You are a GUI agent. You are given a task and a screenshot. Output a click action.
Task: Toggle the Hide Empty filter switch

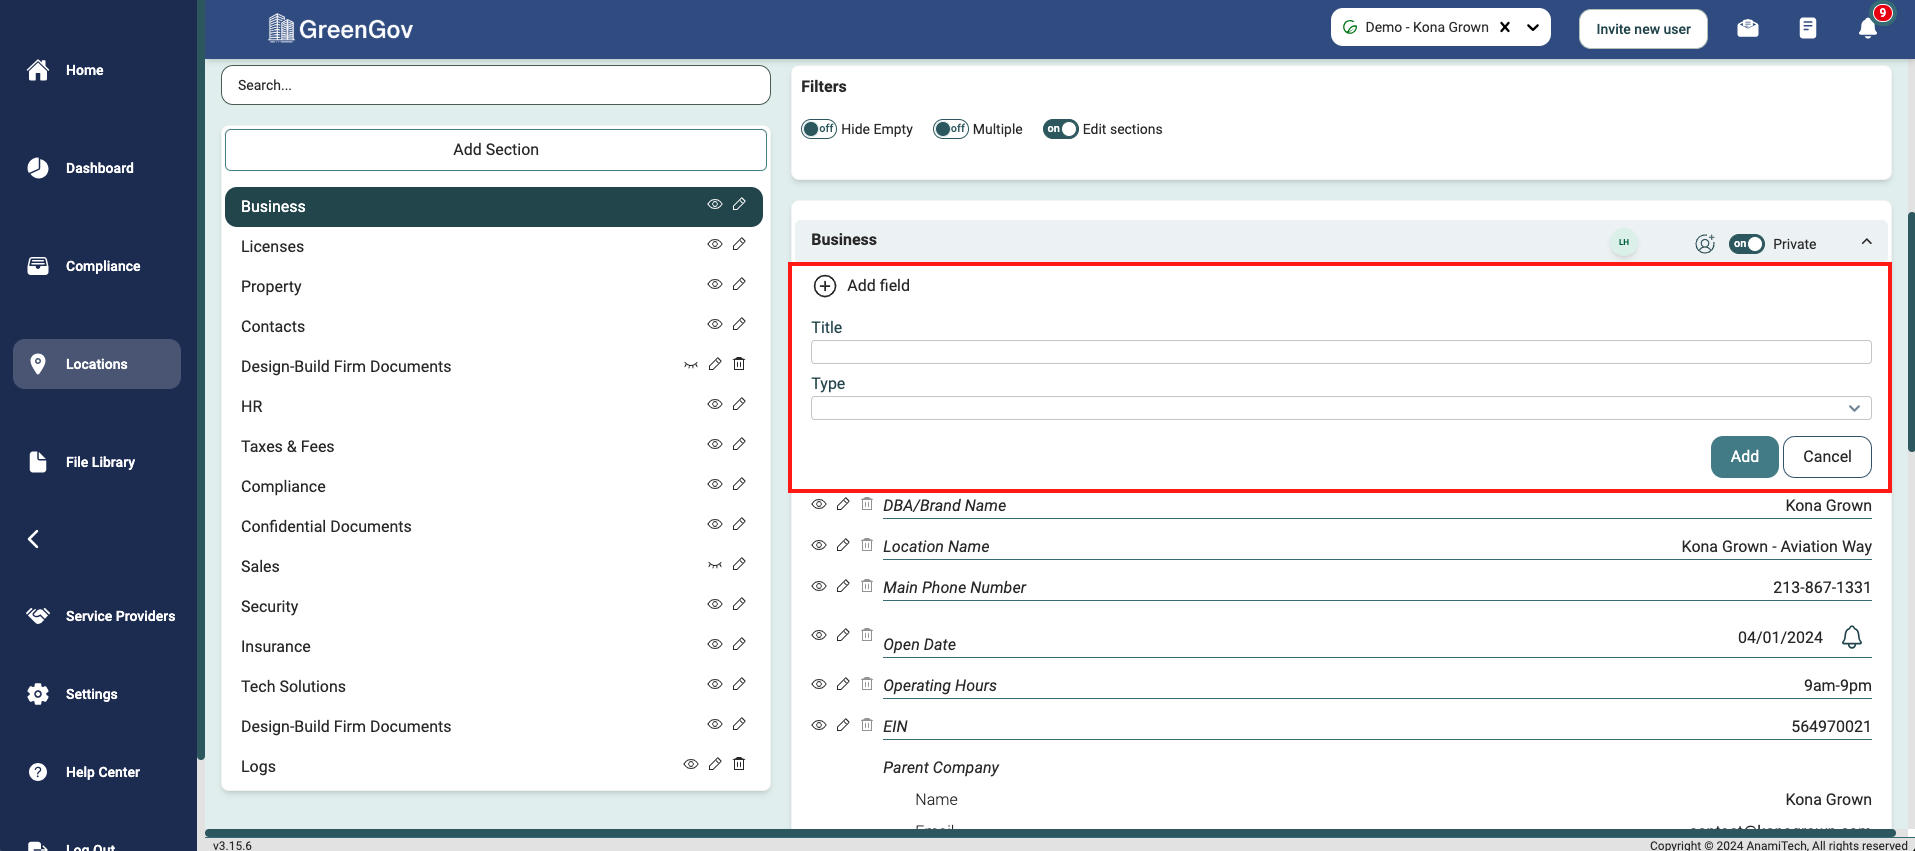[818, 129]
